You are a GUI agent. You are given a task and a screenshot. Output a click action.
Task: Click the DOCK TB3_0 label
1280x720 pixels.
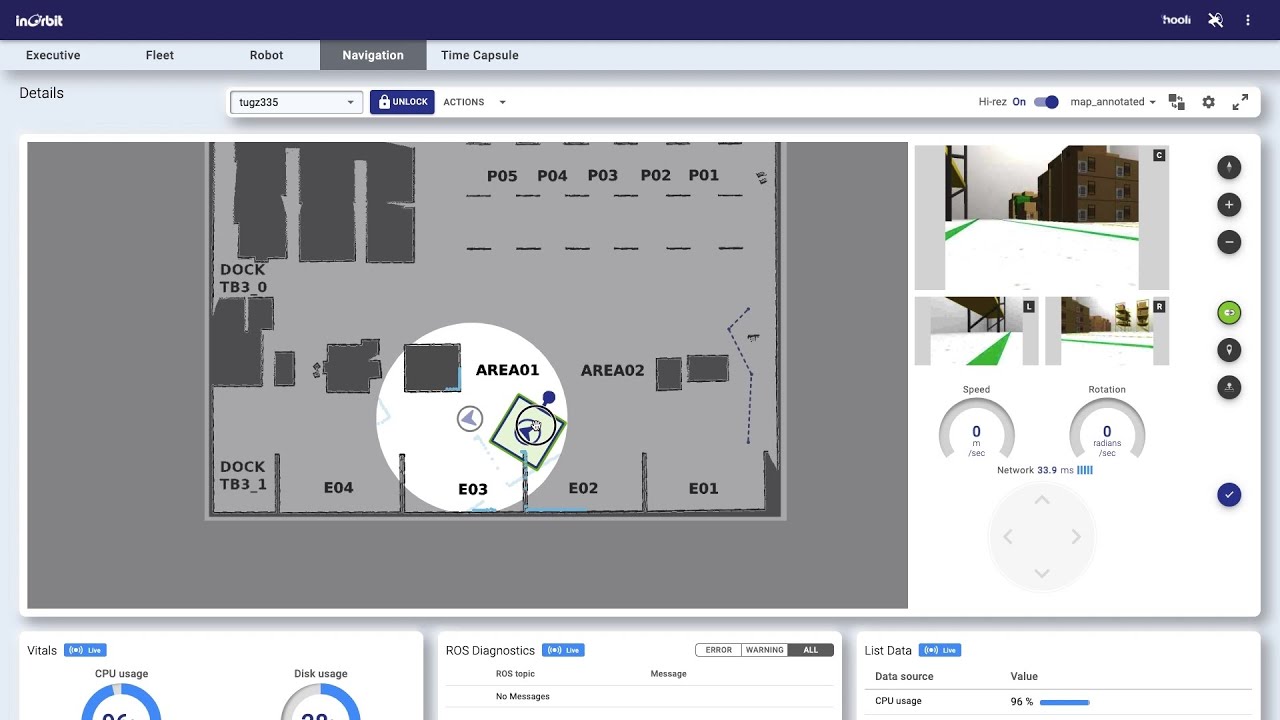[243, 278]
